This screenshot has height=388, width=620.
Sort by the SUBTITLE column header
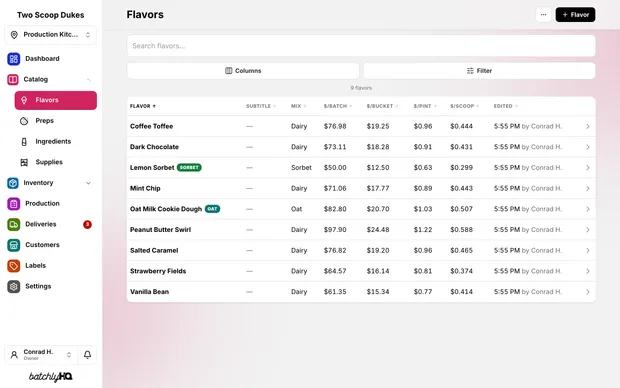[x=261, y=106]
